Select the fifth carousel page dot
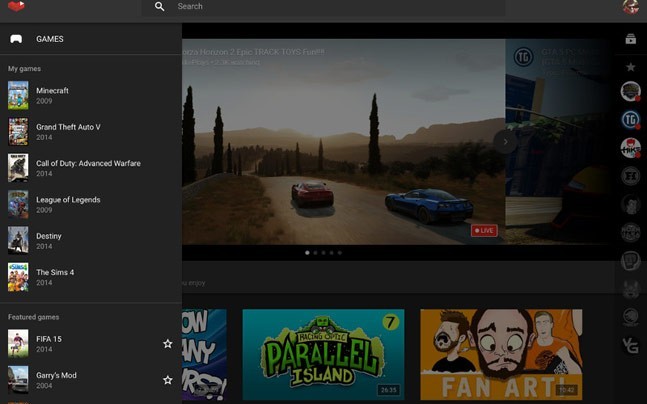This screenshot has height=404, width=647. [x=340, y=253]
